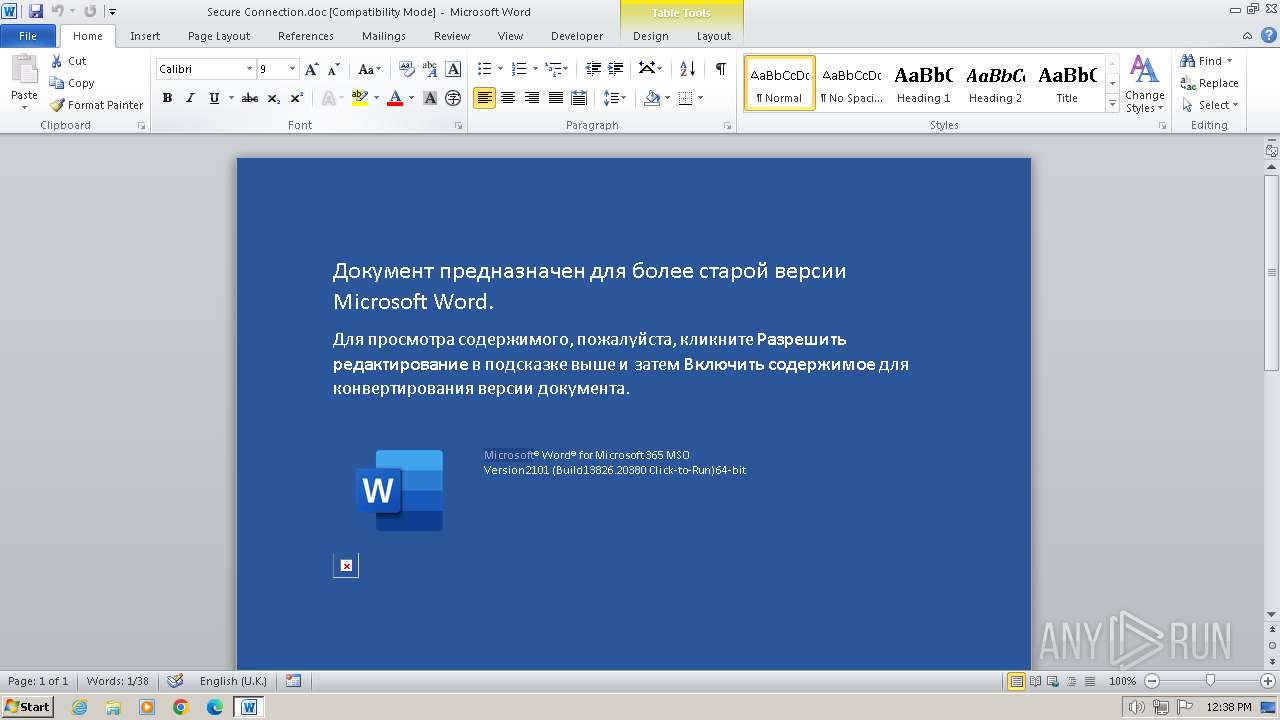Switch to the Review tab

[452, 36]
